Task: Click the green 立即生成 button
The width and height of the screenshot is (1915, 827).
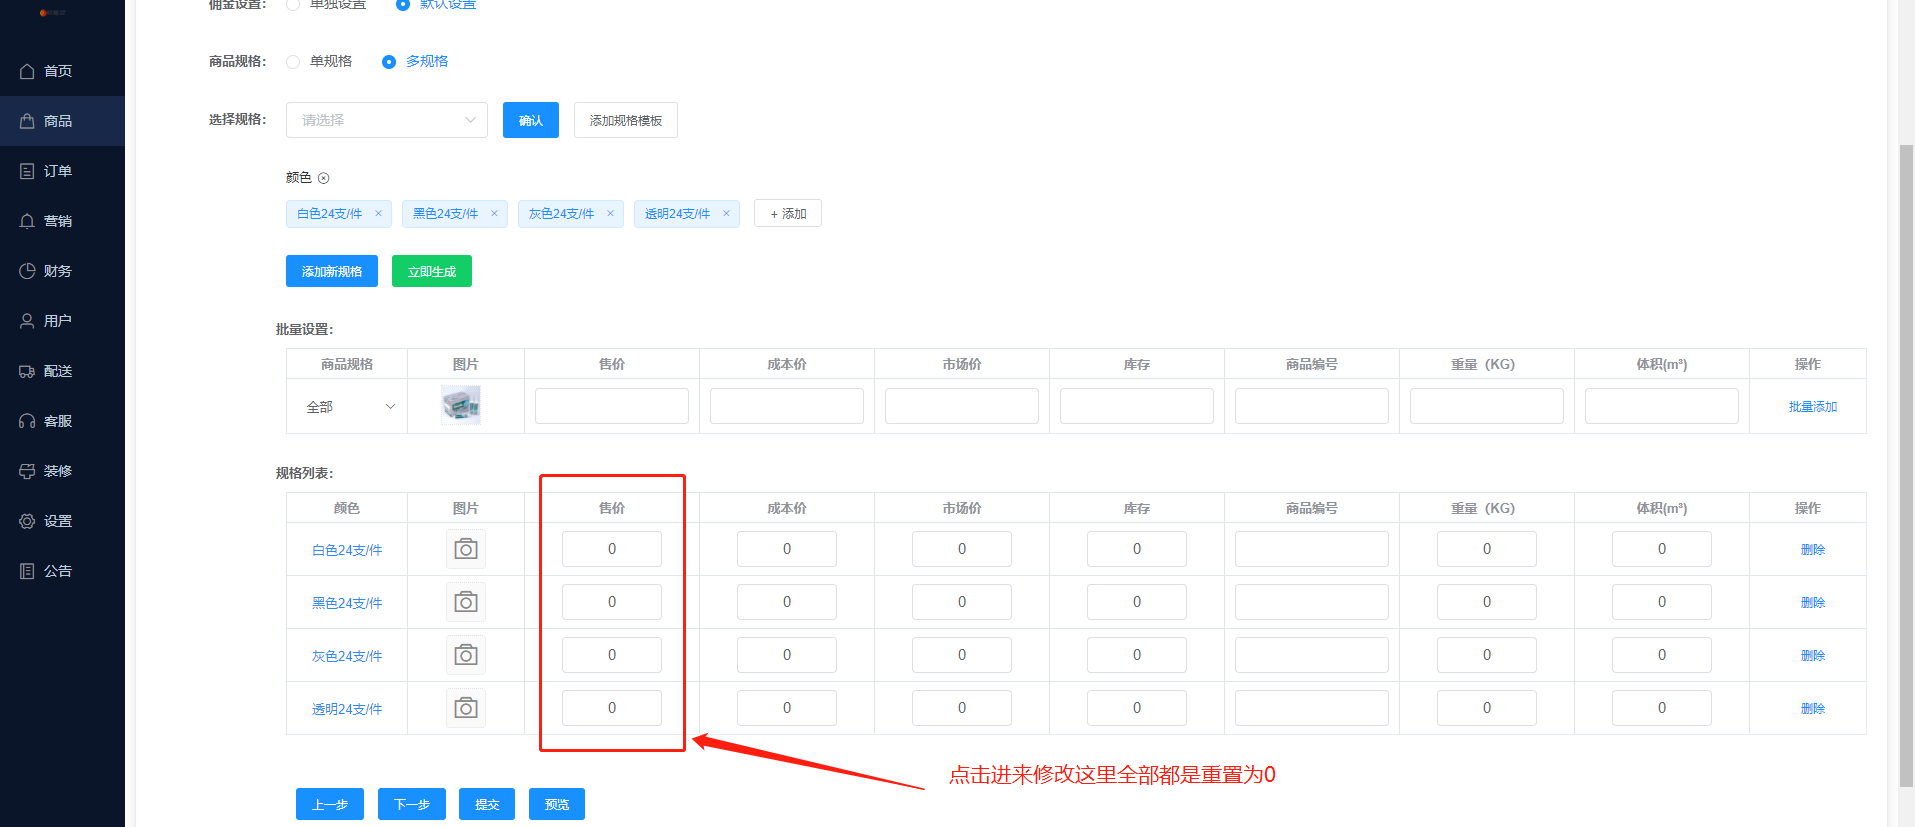Action: pyautogui.click(x=432, y=271)
